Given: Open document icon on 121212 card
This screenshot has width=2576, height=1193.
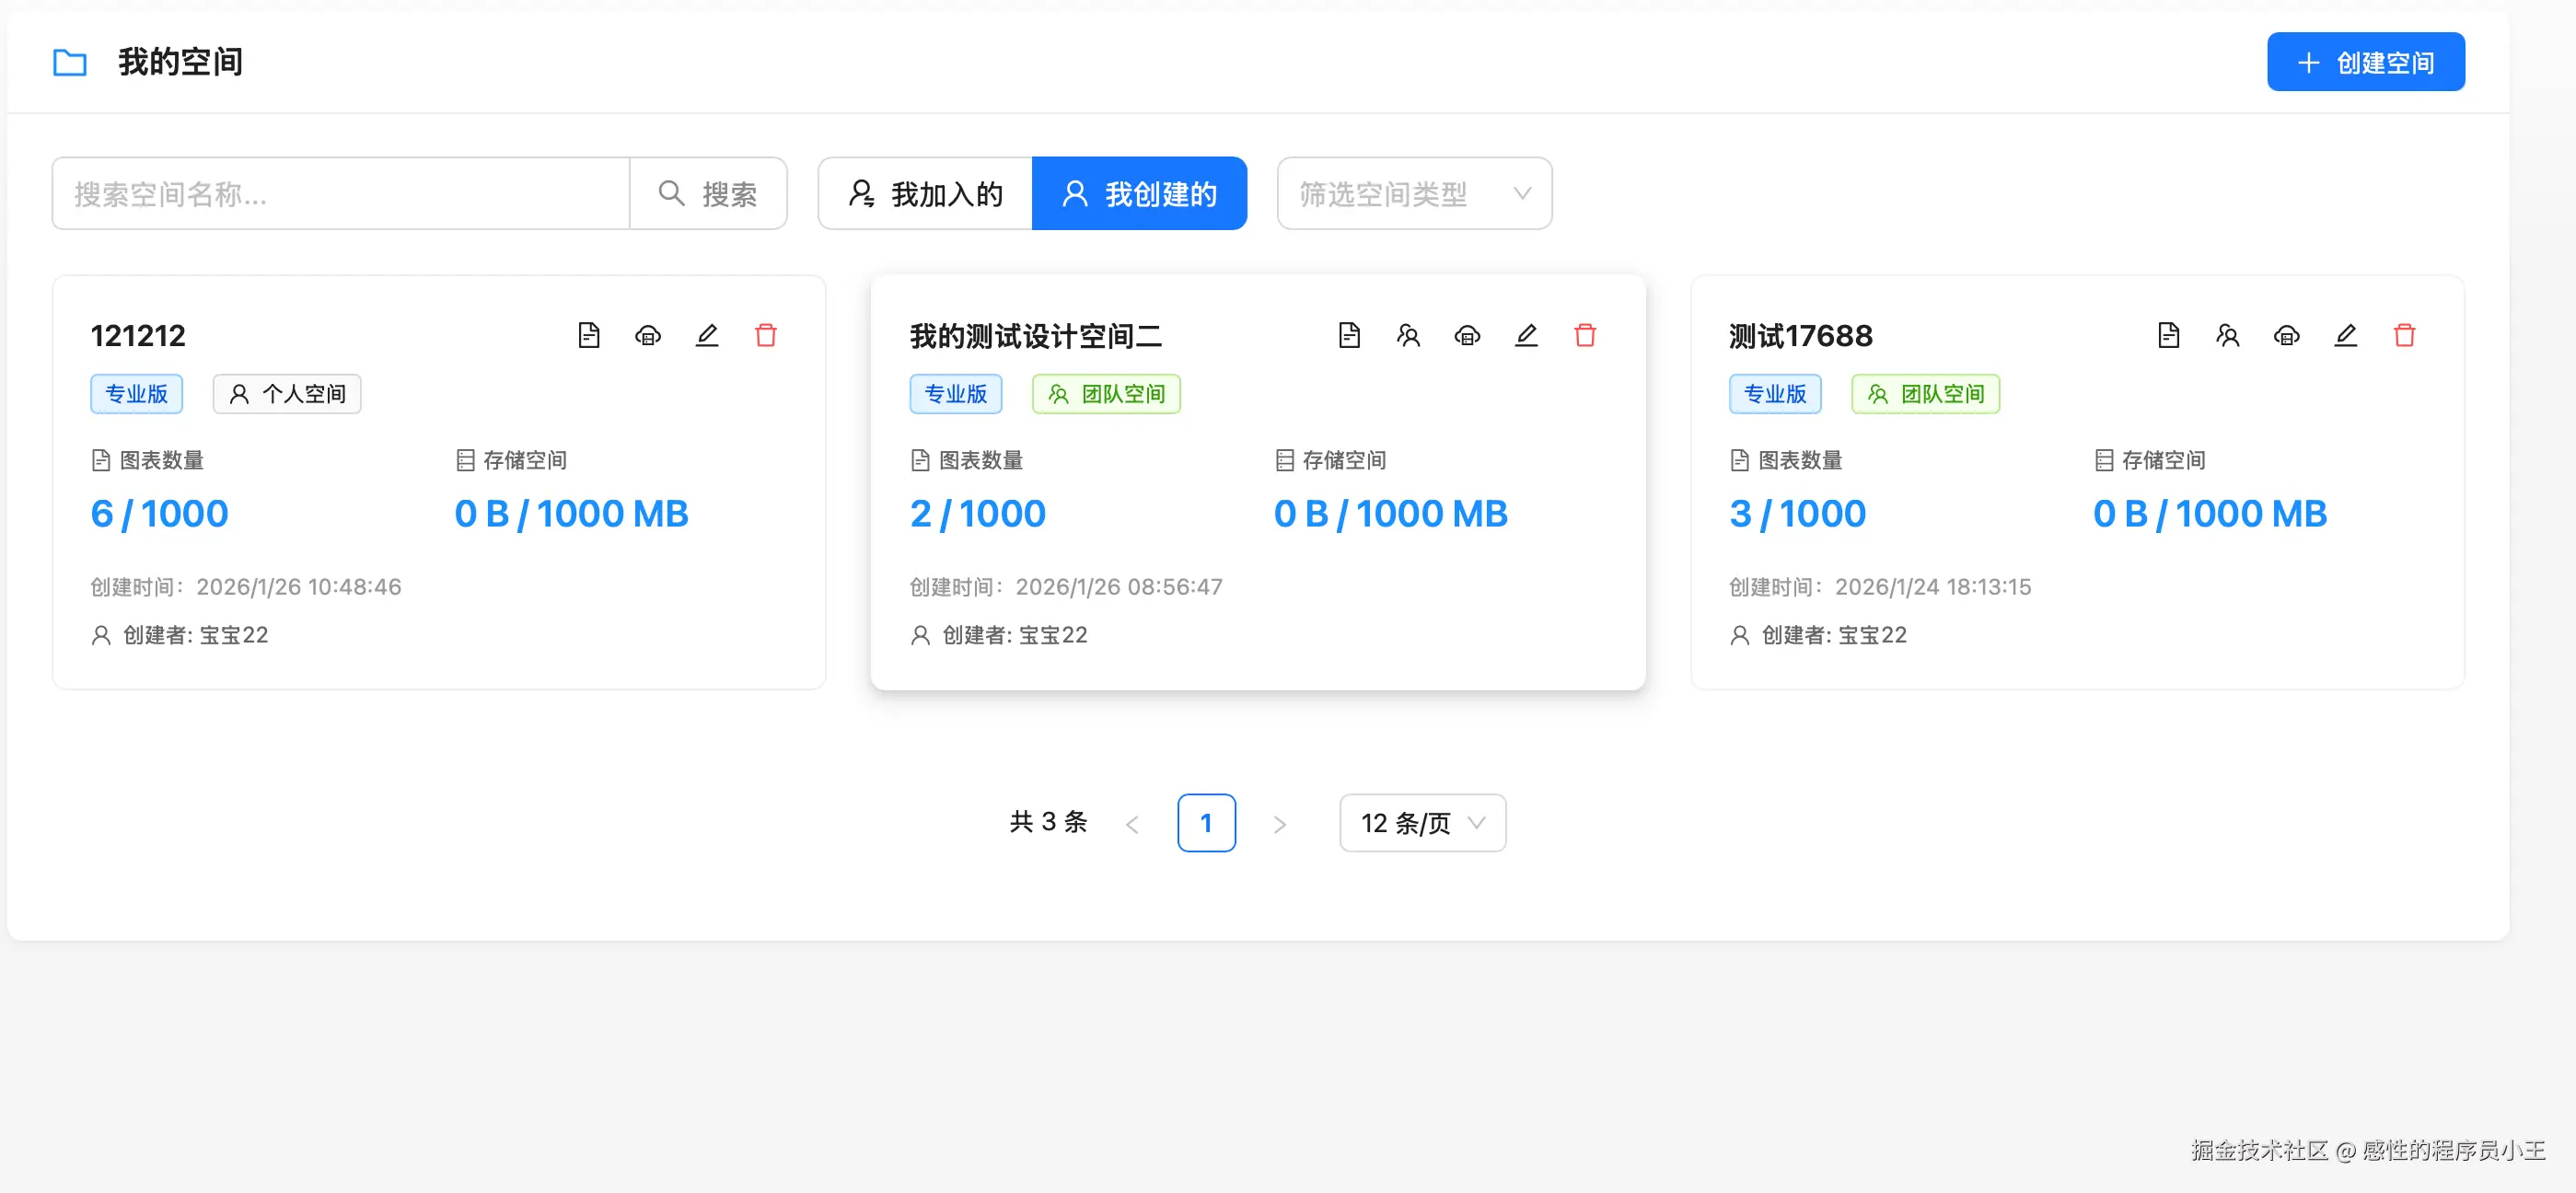Looking at the screenshot, I should coord(589,335).
